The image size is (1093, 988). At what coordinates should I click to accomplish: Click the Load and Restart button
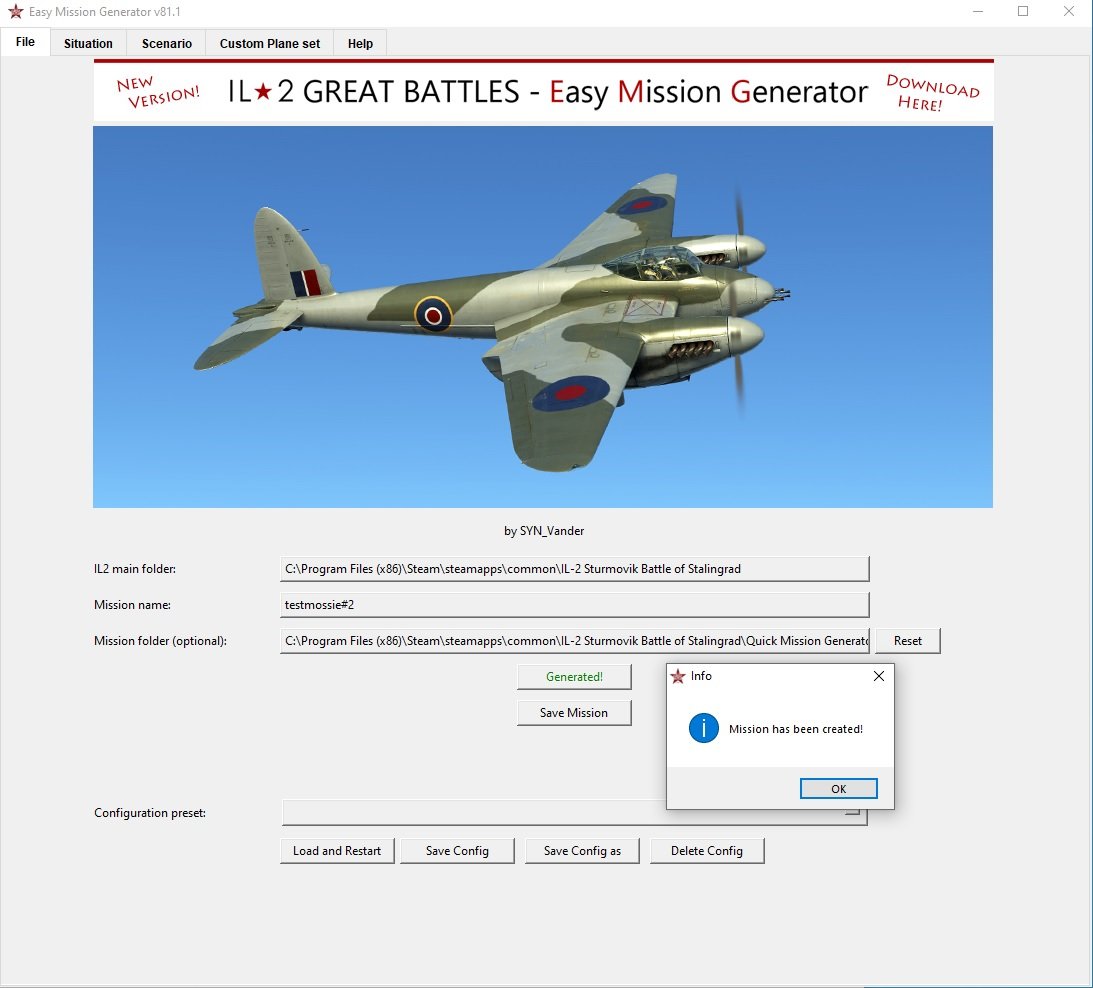click(337, 851)
